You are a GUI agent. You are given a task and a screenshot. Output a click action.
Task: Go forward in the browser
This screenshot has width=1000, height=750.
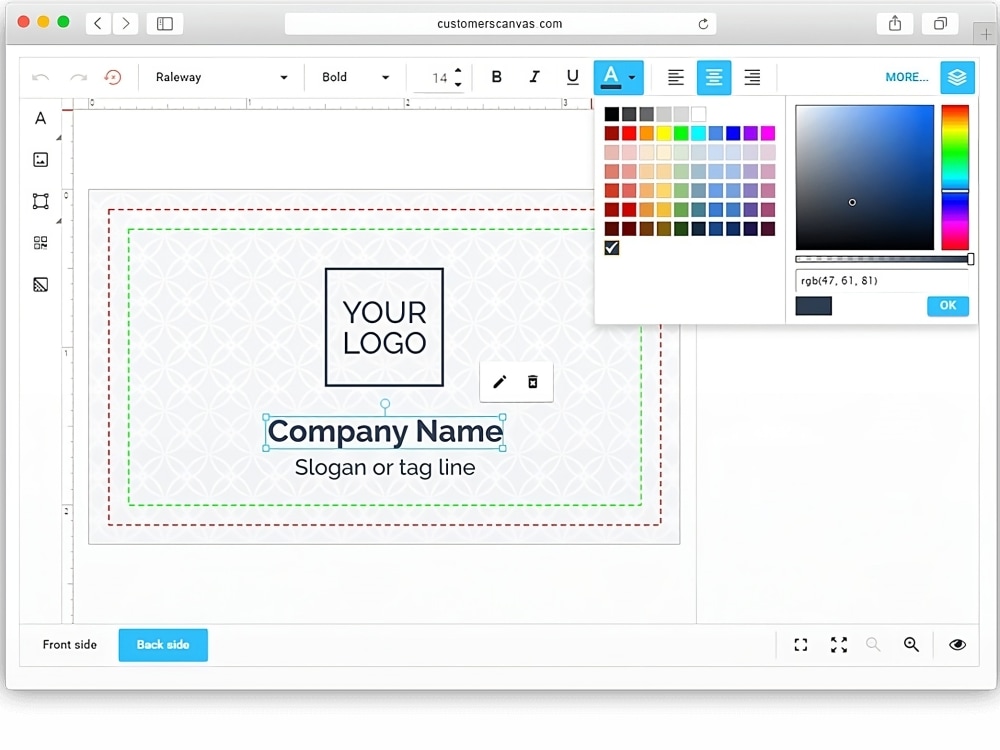pos(126,24)
